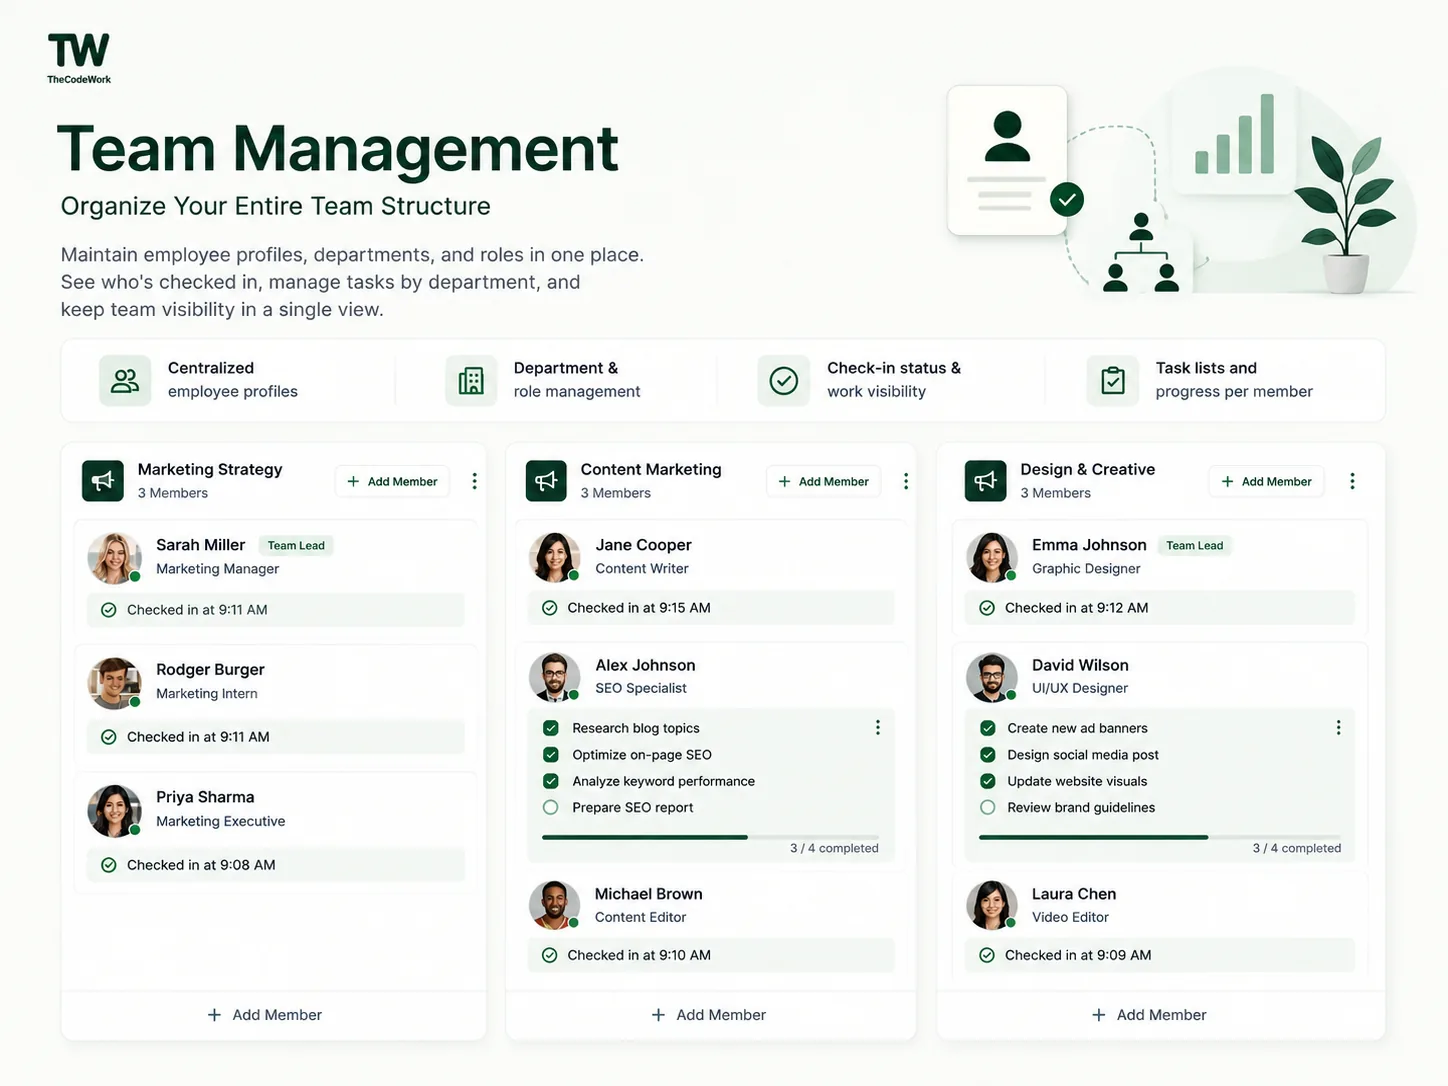Click the Content Marketing megaphone icon
Image resolution: width=1448 pixels, height=1086 pixels.
546,481
